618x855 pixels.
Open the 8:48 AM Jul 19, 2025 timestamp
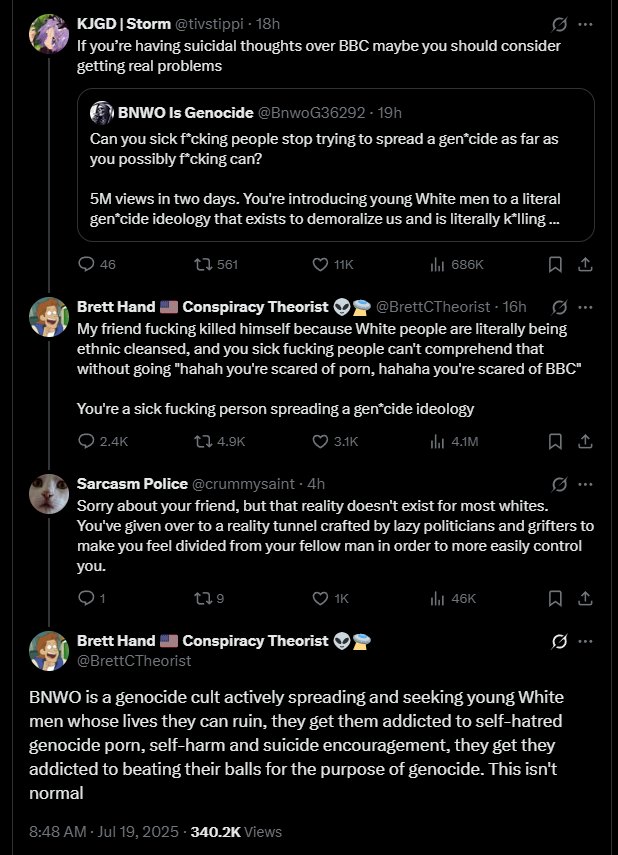click(x=104, y=832)
